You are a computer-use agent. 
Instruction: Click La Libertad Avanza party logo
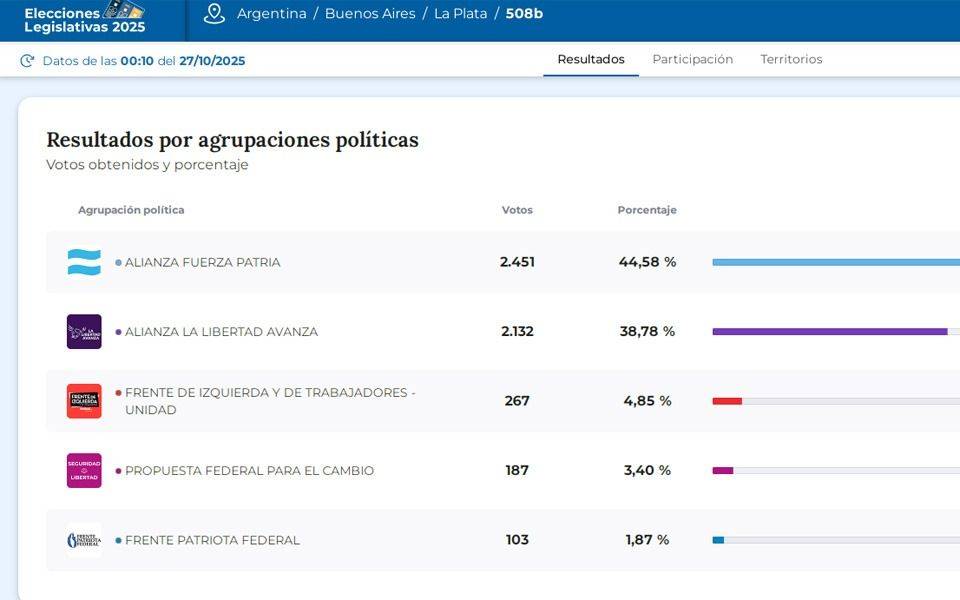point(84,332)
